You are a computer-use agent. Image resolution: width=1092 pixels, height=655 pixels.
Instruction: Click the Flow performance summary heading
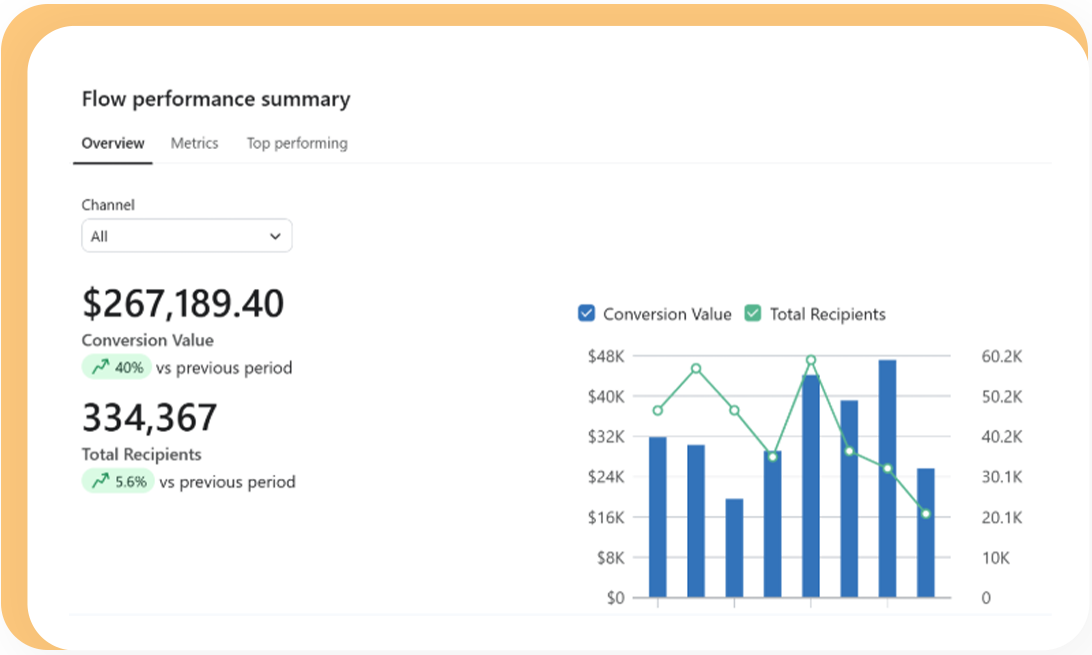pyautogui.click(x=216, y=99)
